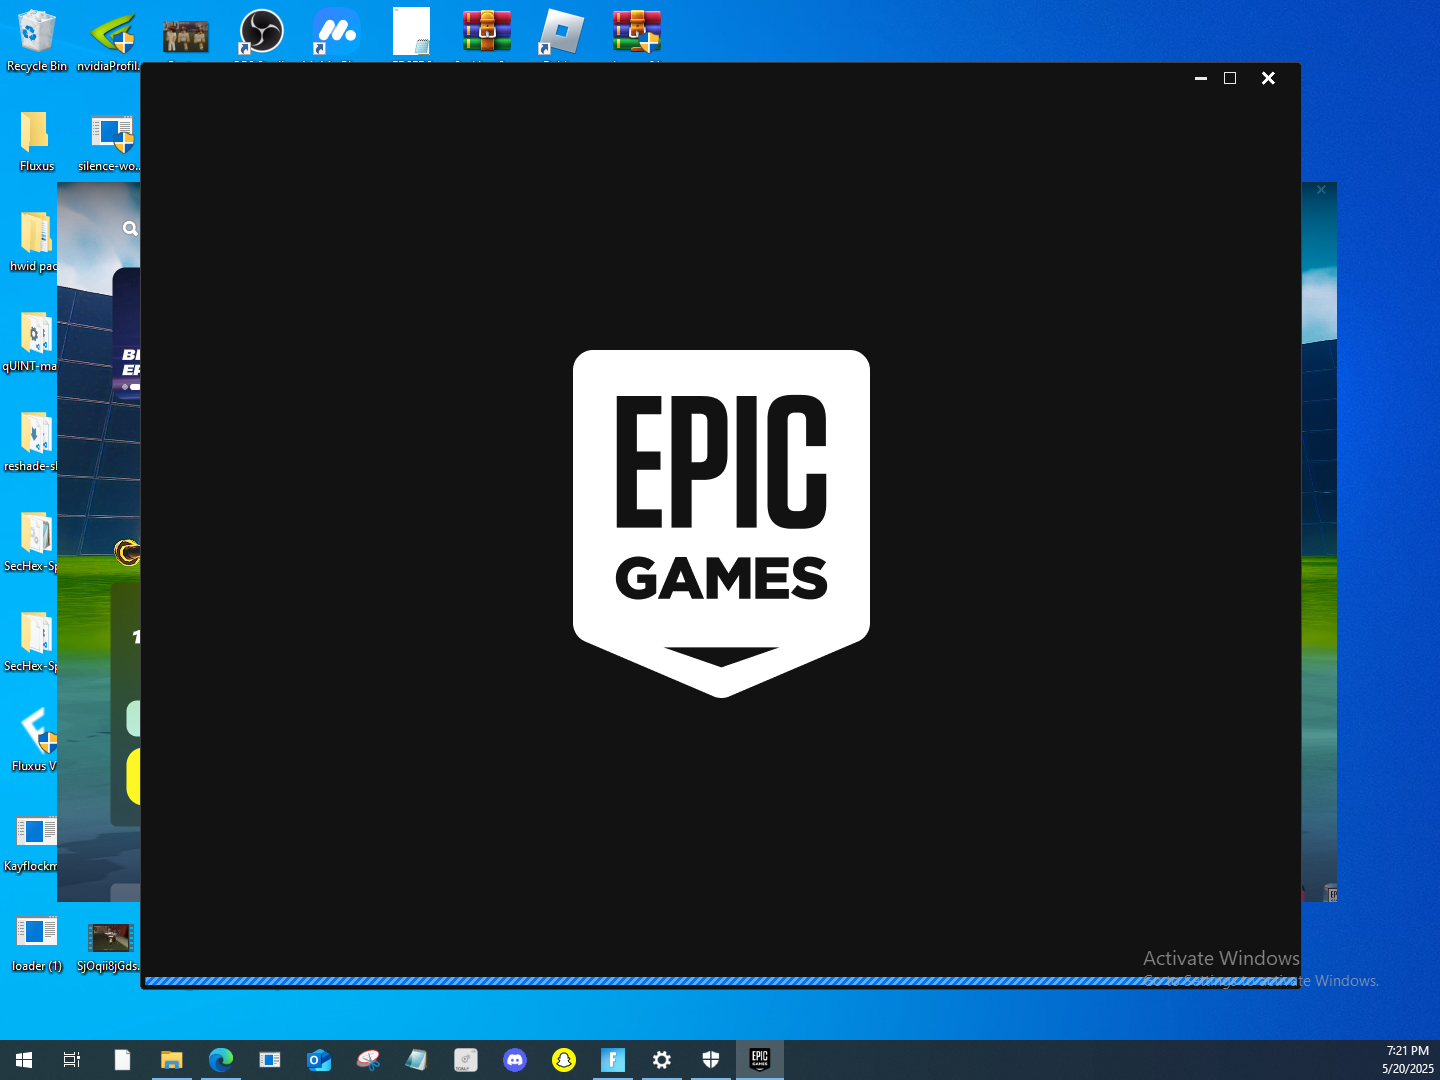Open the blue window app on the taskbar
1440x1080 pixels.
[270, 1060]
